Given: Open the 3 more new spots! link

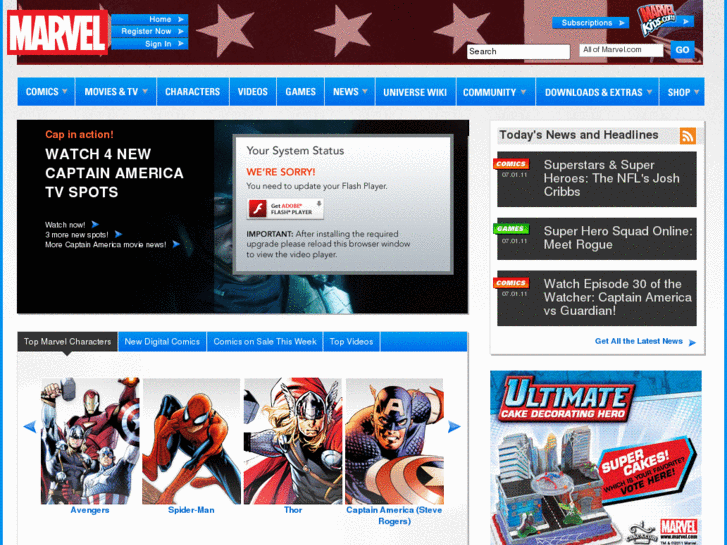Looking at the screenshot, I should pyautogui.click(x=77, y=235).
